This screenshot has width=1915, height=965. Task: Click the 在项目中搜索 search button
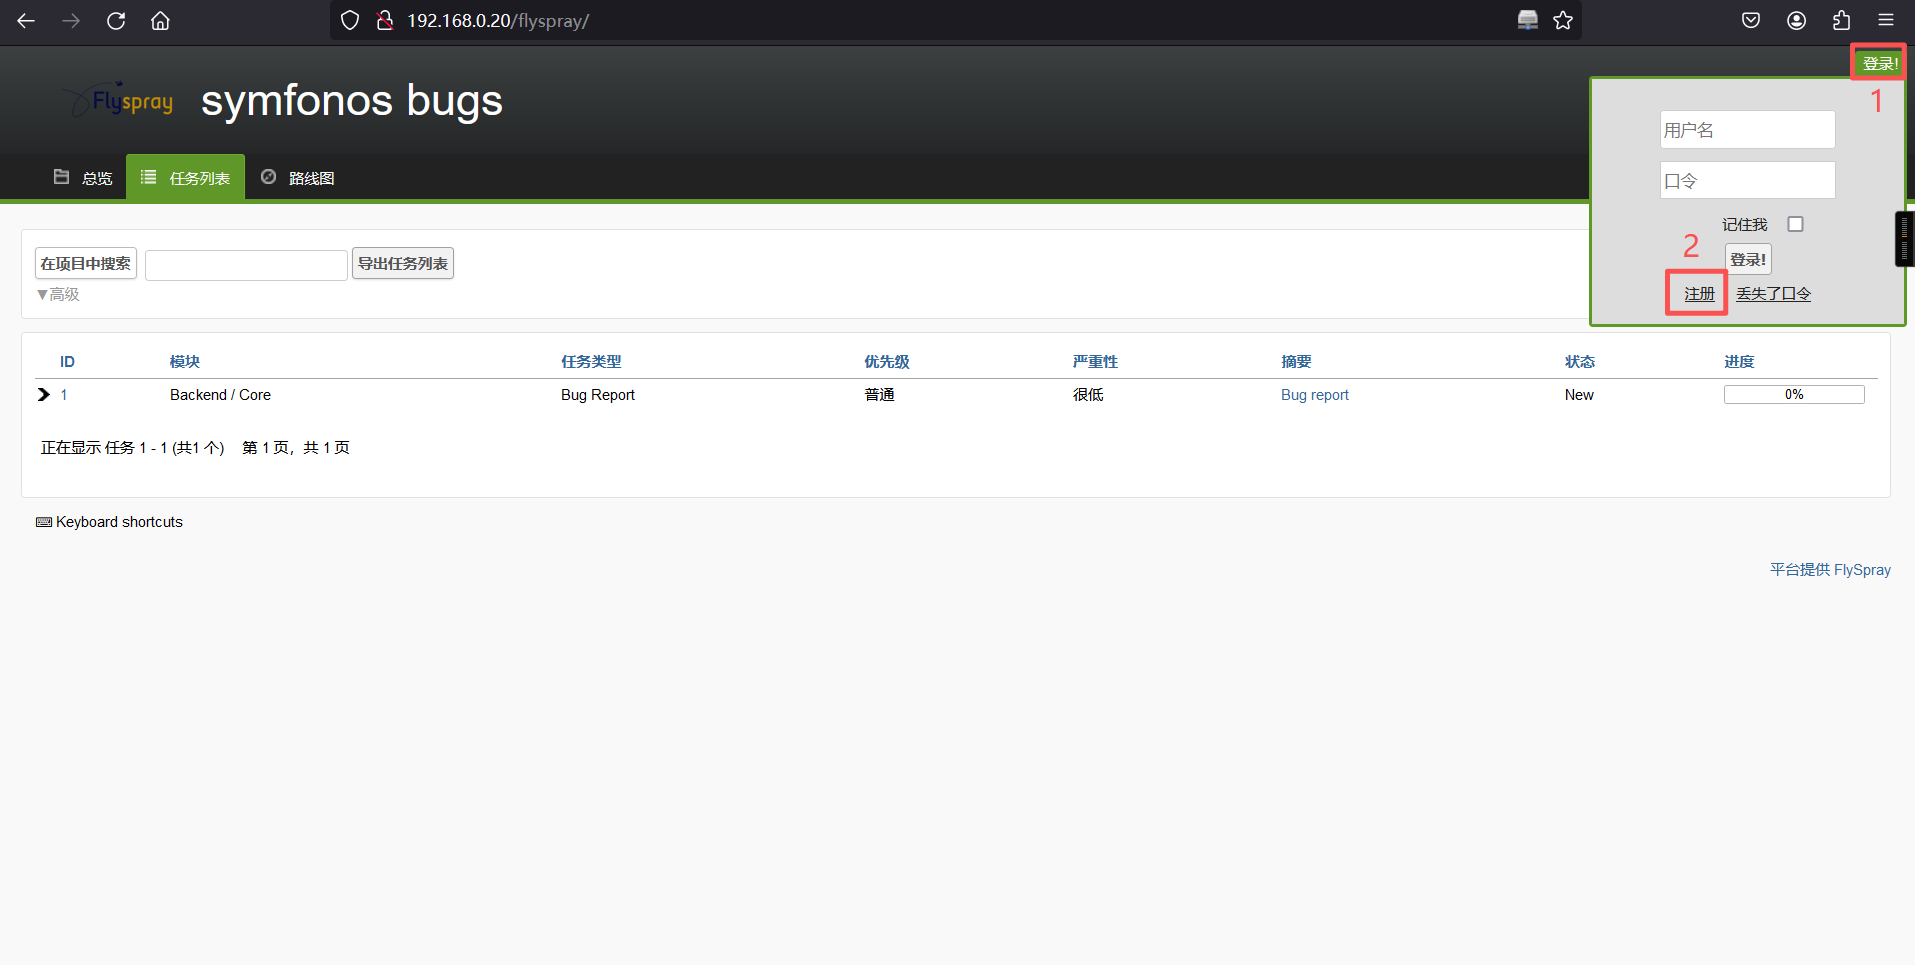click(x=86, y=263)
